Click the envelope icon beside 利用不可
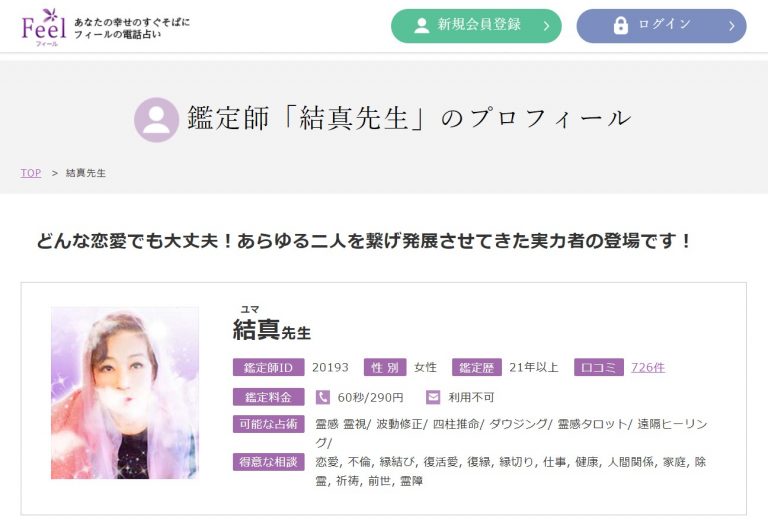The image size is (768, 520). click(433, 397)
